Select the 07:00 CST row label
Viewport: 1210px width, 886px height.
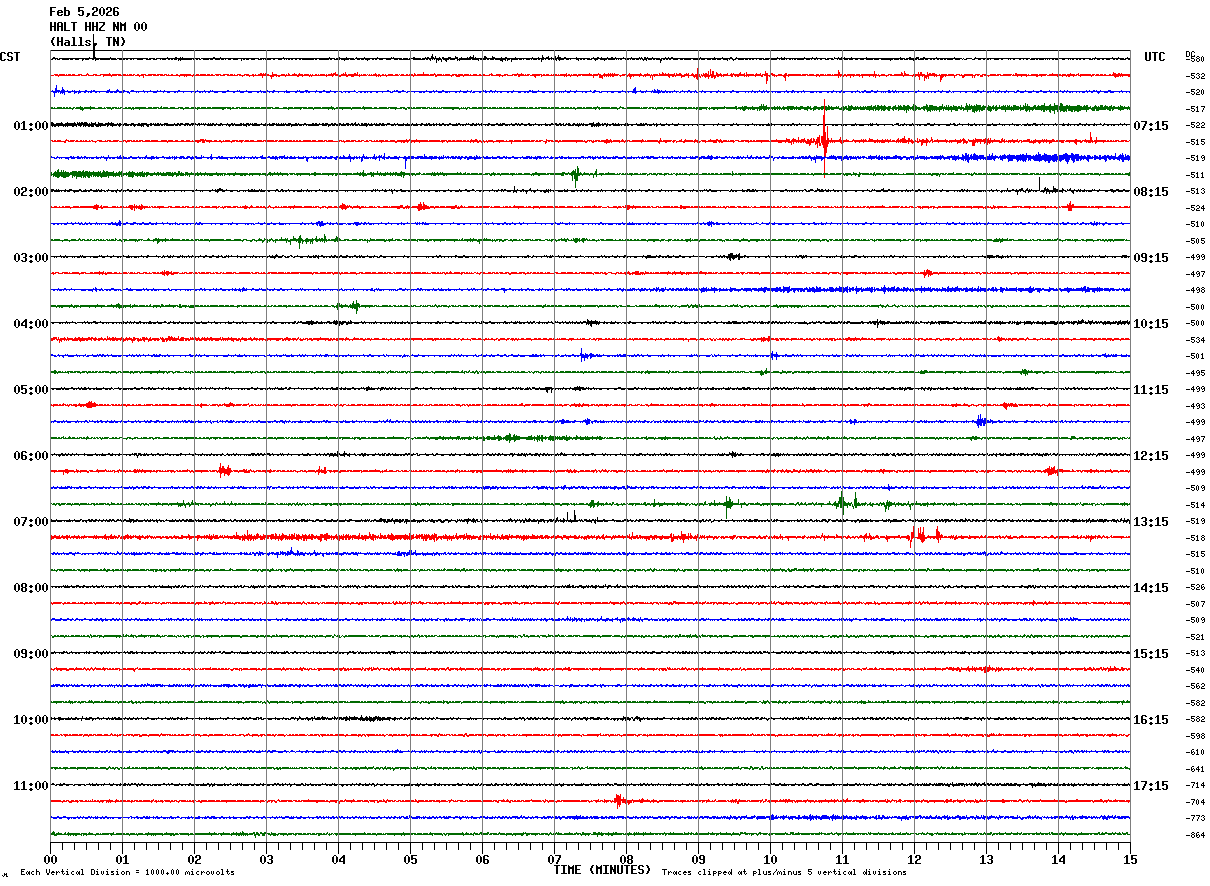click(x=31, y=522)
